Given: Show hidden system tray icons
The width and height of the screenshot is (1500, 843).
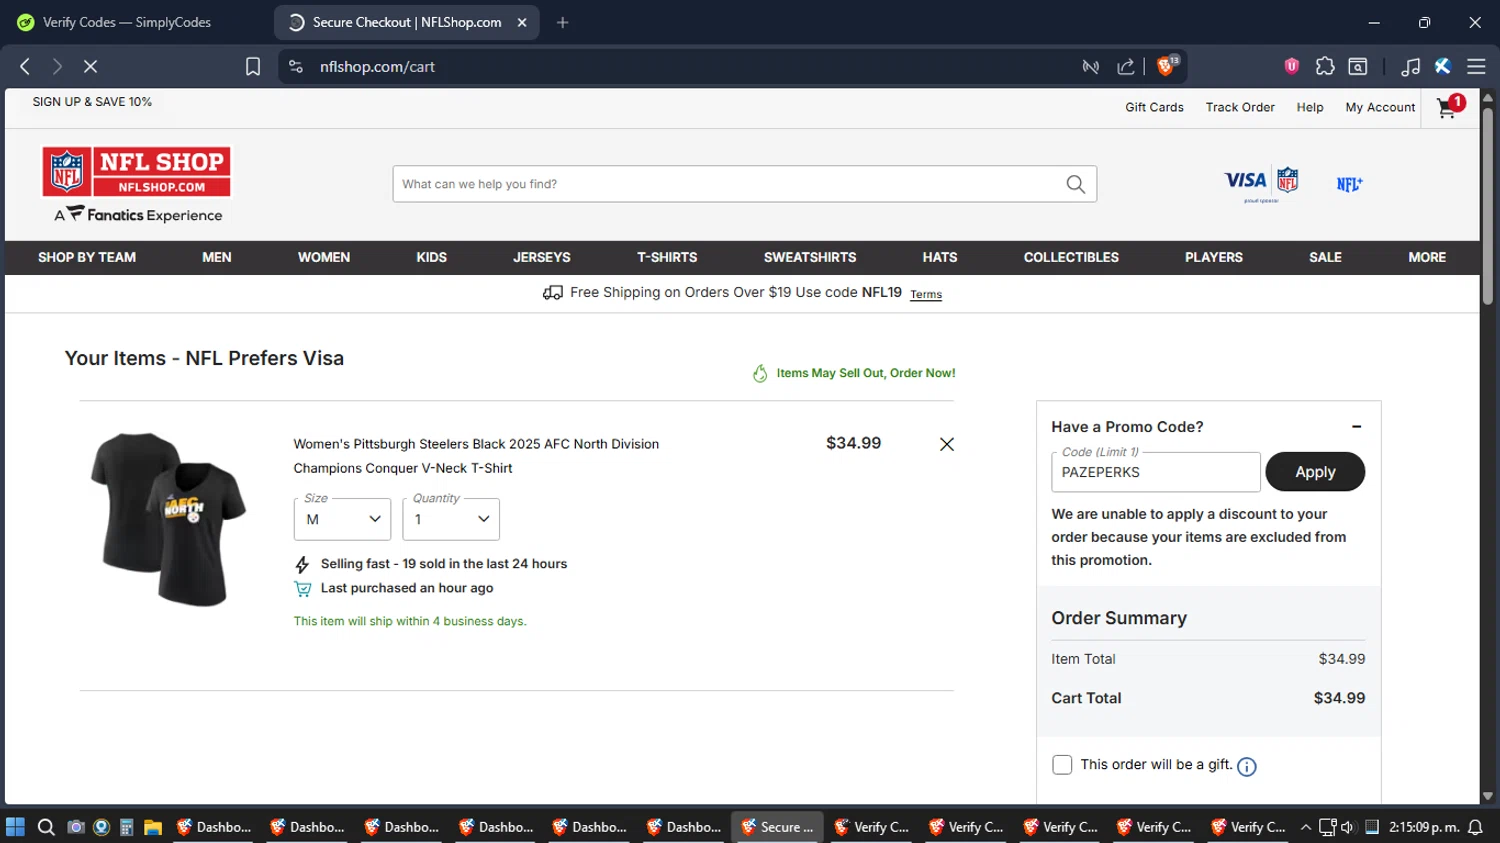Looking at the screenshot, I should coord(1305,827).
